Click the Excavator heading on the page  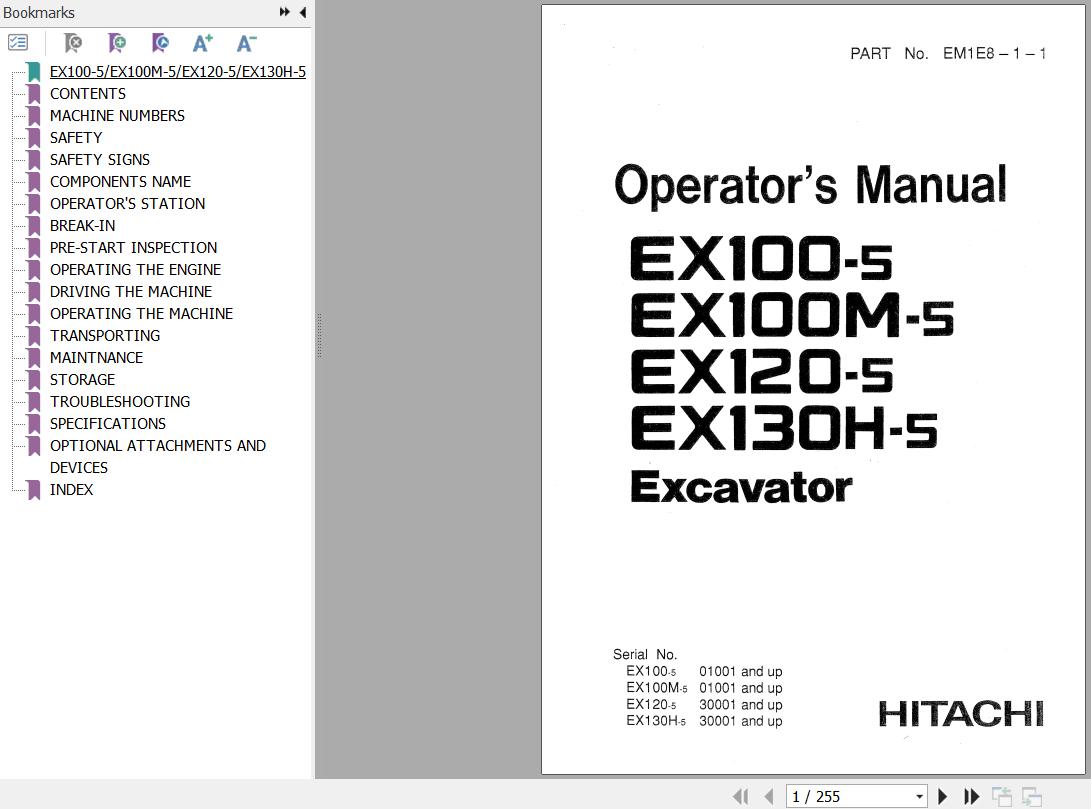pyautogui.click(x=741, y=486)
